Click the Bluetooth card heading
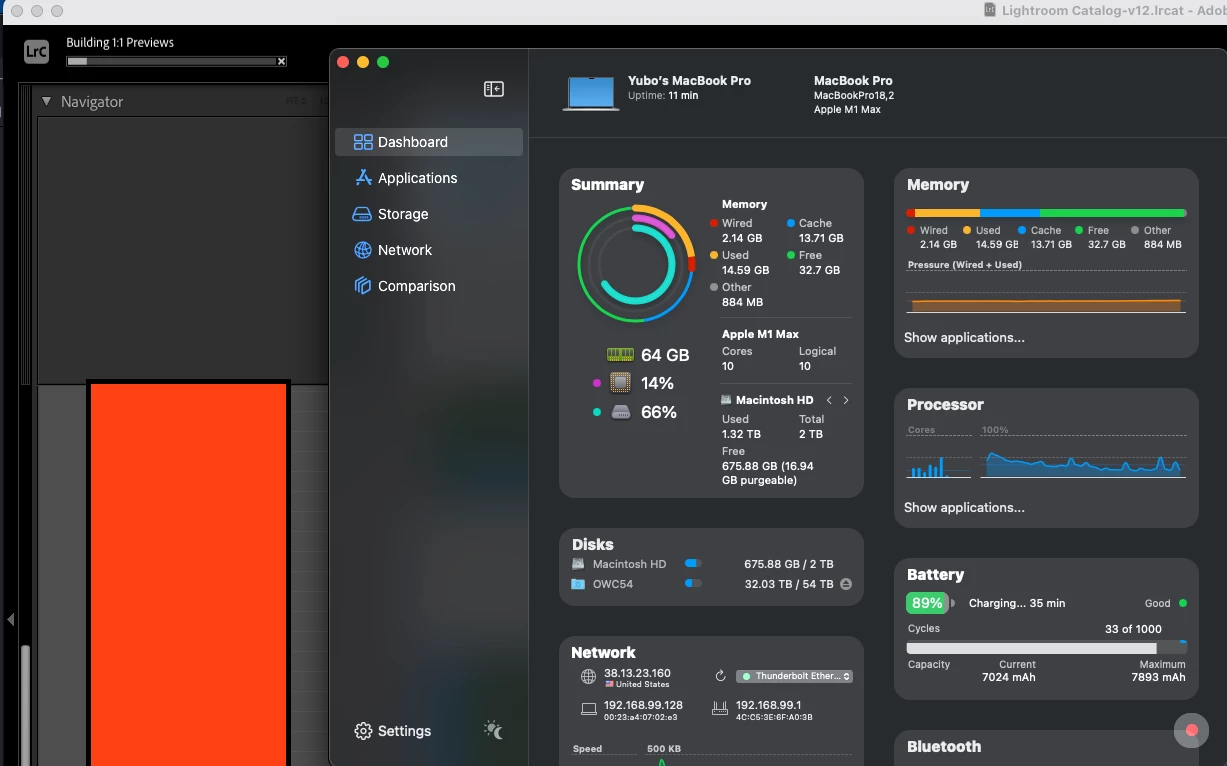Viewport: 1227px width, 766px height. point(944,747)
